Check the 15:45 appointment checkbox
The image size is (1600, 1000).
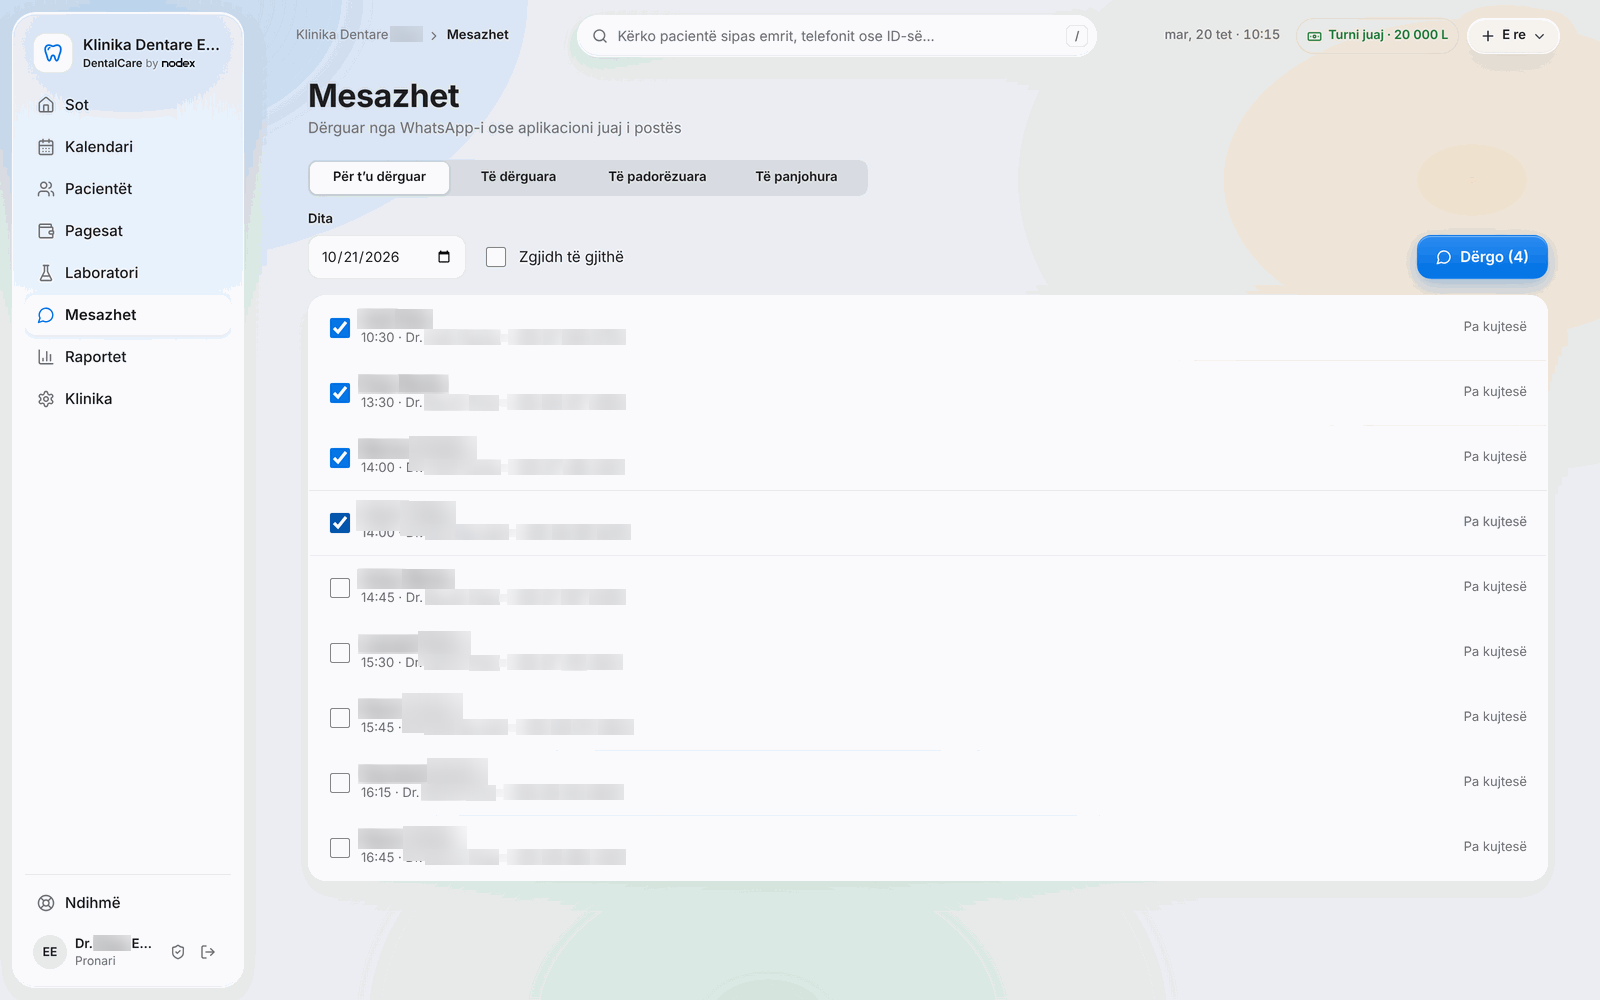340,718
